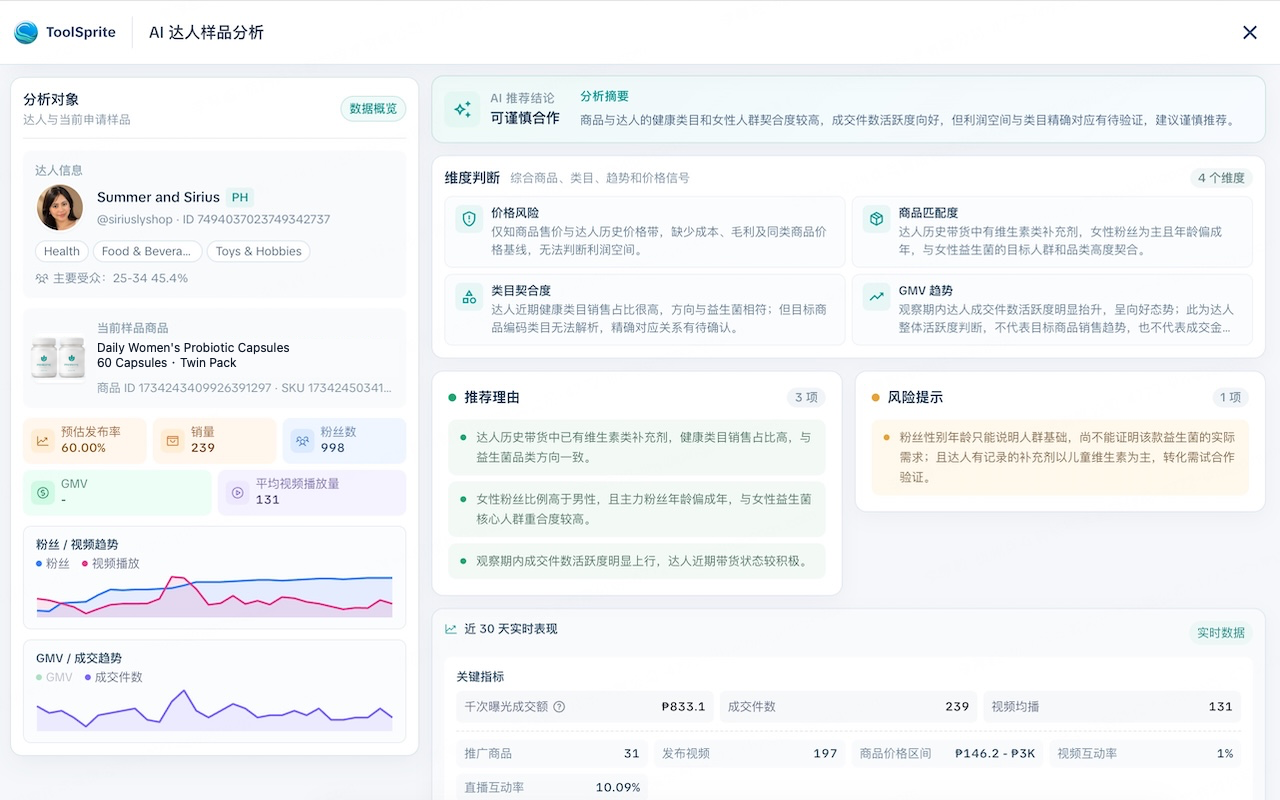Click the creator name Summer and Sirius
Image resolution: width=1280 pixels, height=800 pixels.
pos(158,197)
